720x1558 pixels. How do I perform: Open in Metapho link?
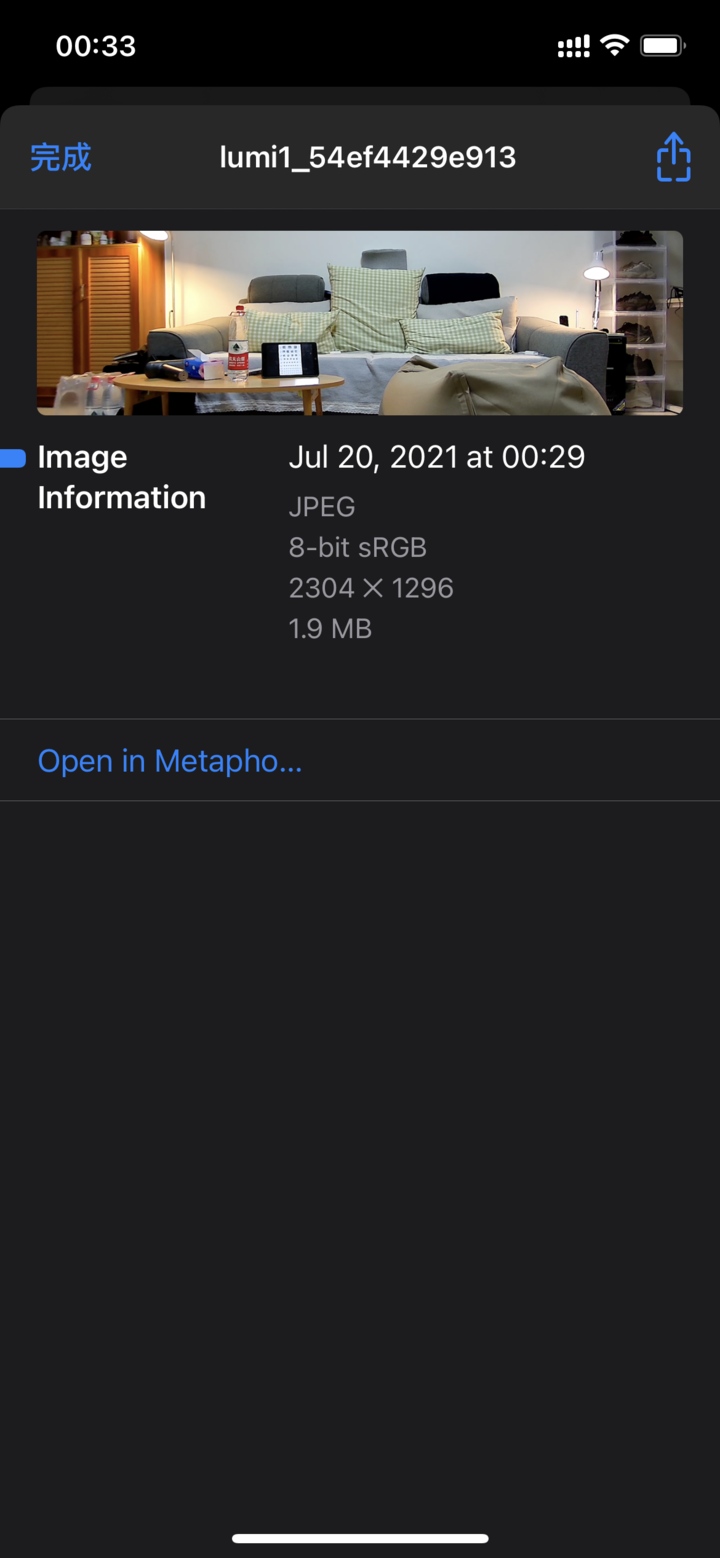click(170, 761)
